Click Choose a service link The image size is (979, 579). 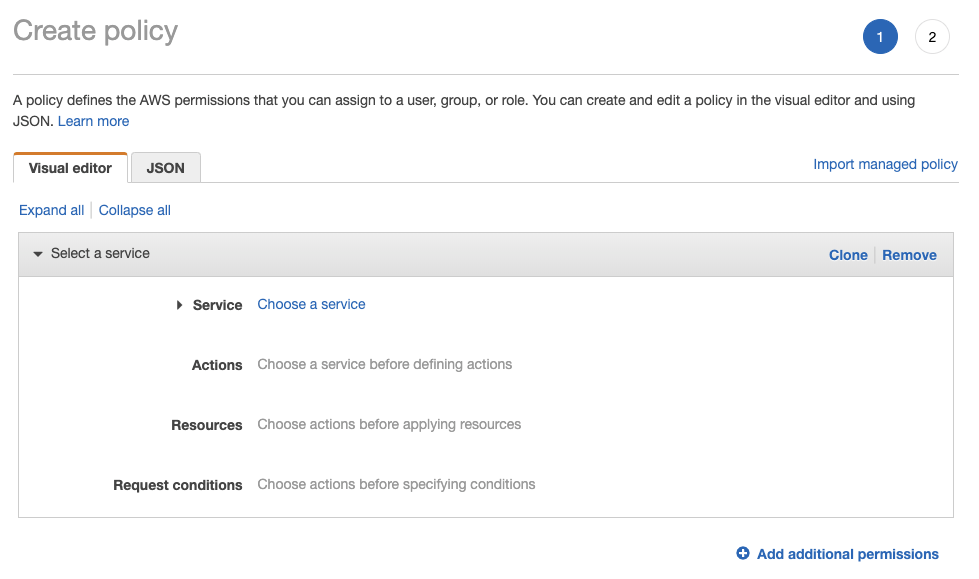[x=311, y=304]
